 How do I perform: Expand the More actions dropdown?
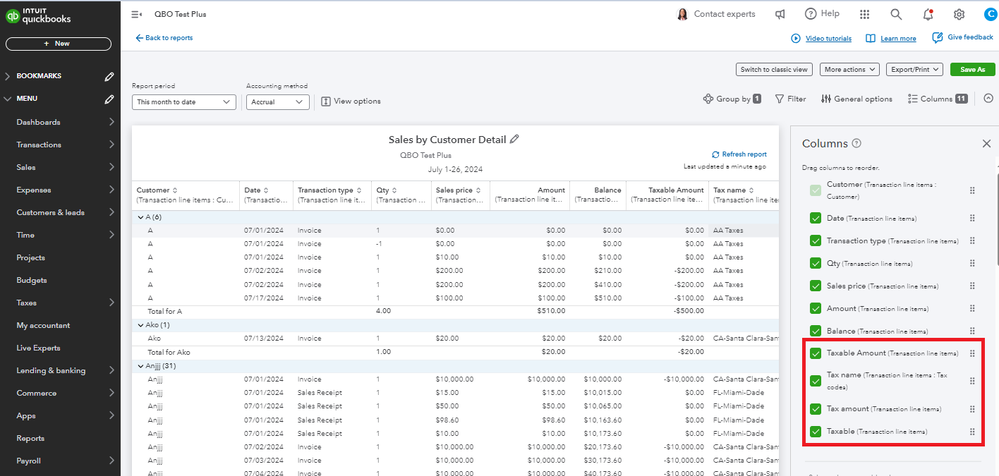pos(850,70)
